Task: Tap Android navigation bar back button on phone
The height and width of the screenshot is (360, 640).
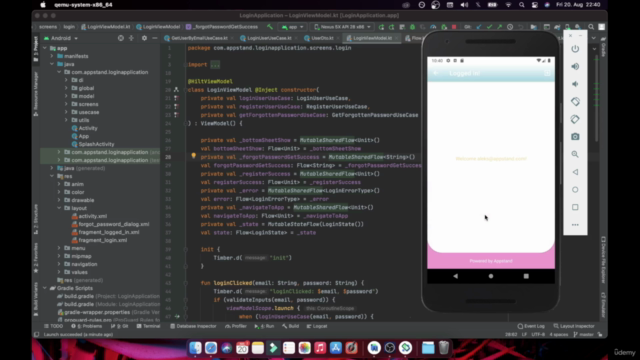Action: tap(456, 276)
